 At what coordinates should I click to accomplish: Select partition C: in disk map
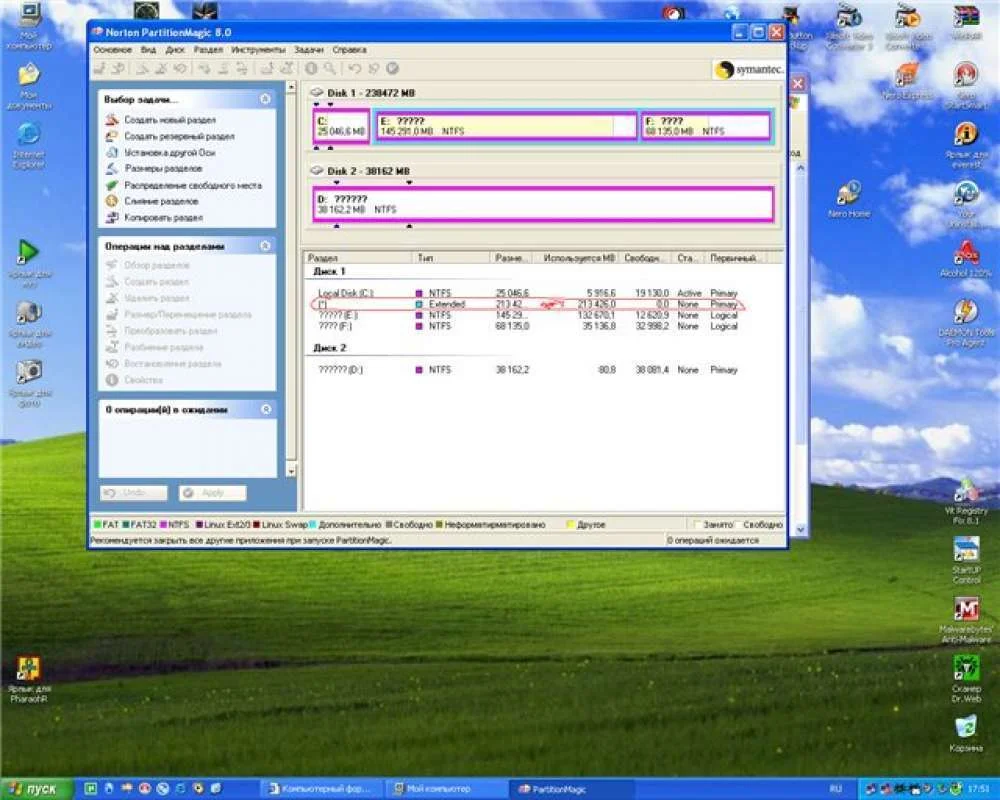coord(341,126)
